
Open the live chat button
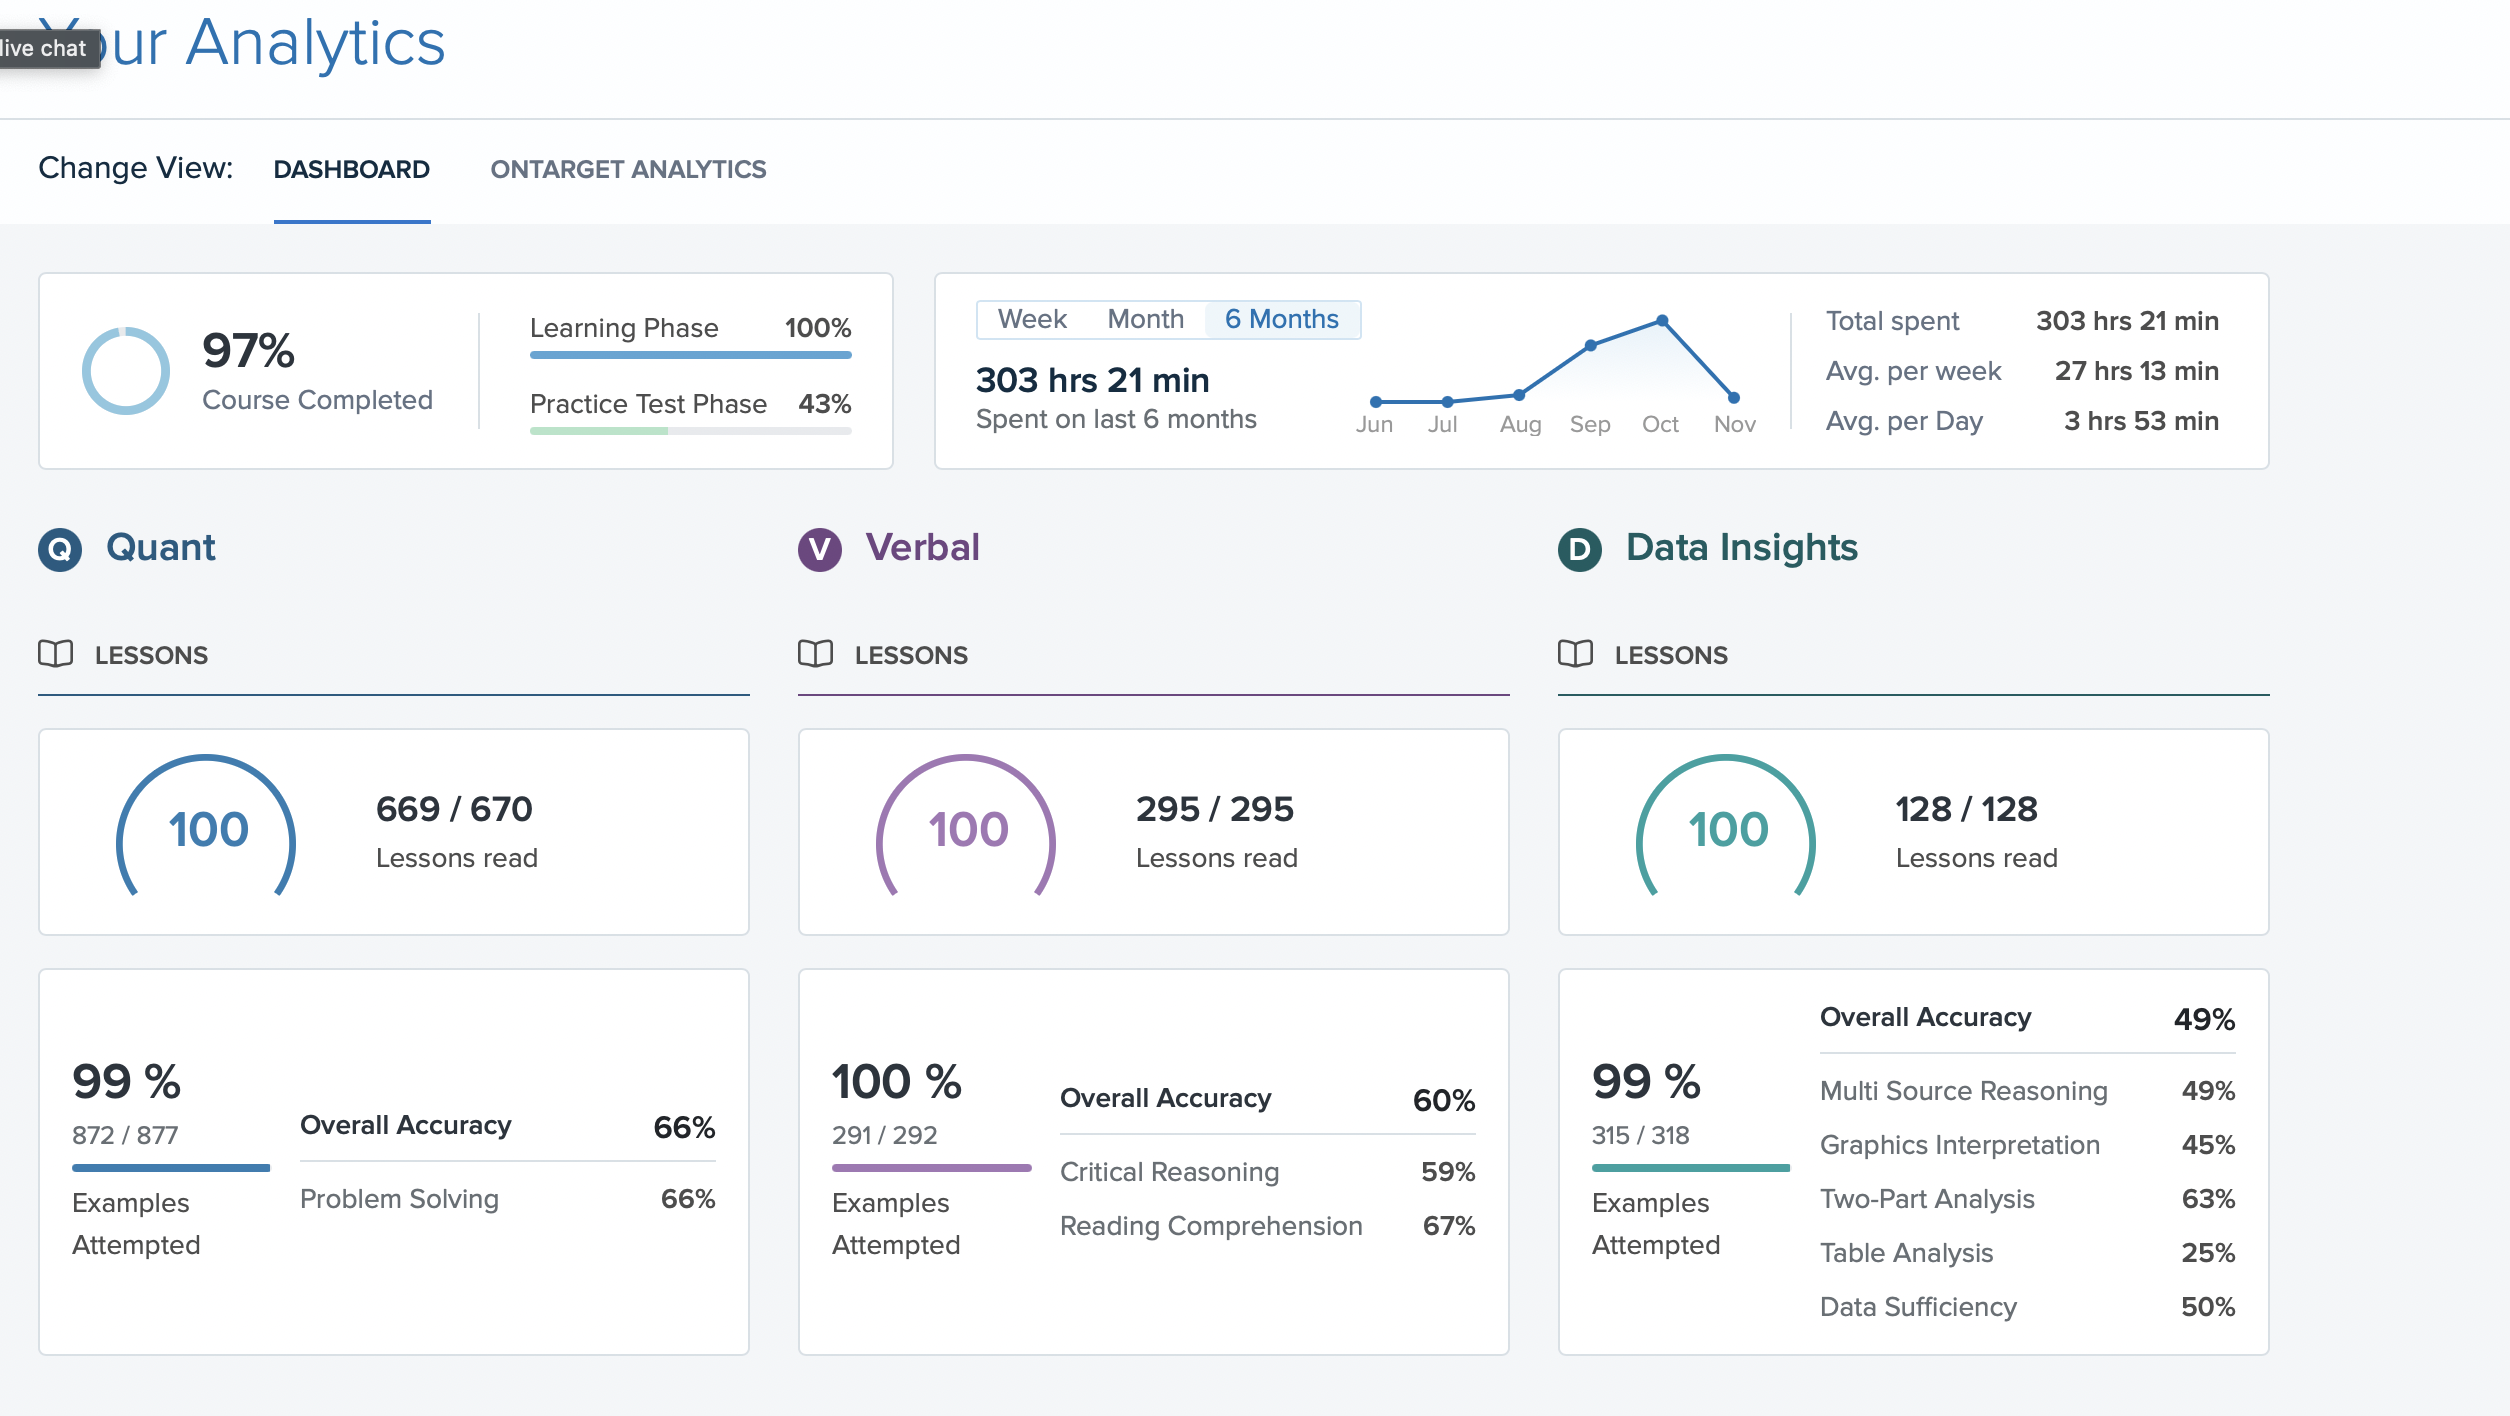(x=45, y=48)
